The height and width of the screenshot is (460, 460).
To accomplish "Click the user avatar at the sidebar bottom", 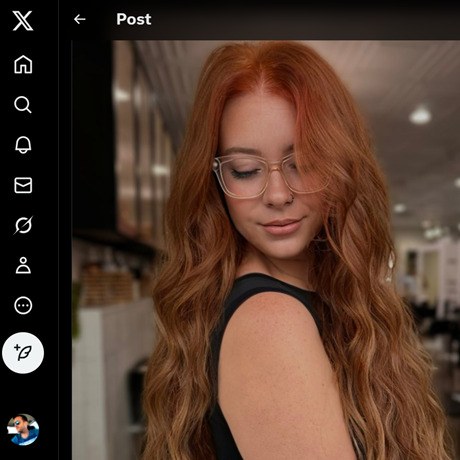I will pyautogui.click(x=23, y=430).
